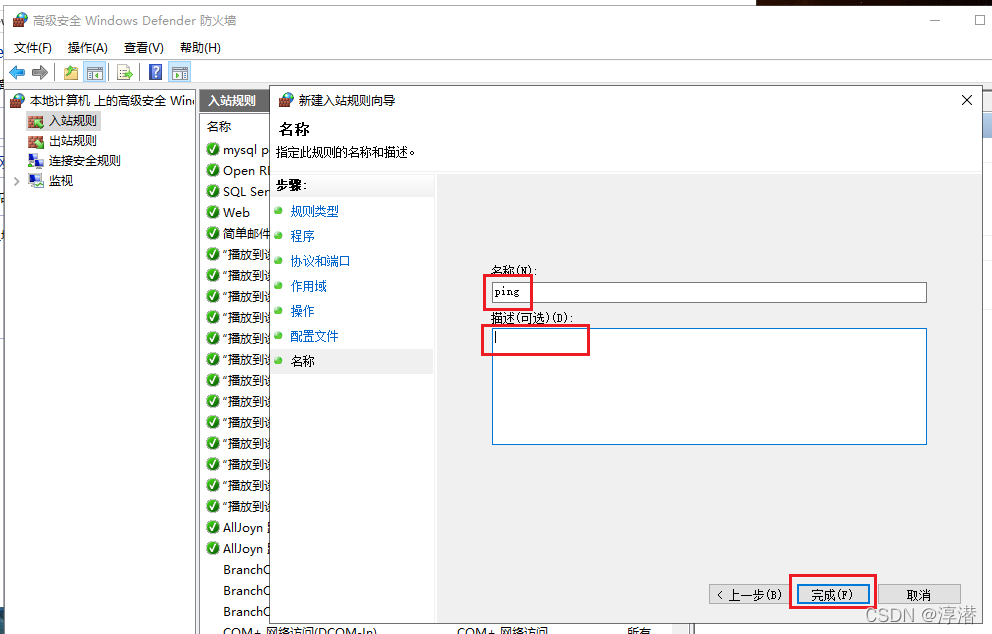Go to the 配置文件 wizard step

coord(314,336)
